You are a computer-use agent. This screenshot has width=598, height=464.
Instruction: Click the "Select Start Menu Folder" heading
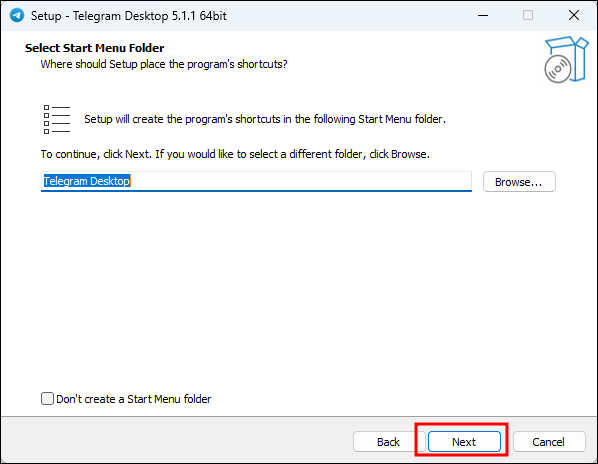click(x=95, y=48)
